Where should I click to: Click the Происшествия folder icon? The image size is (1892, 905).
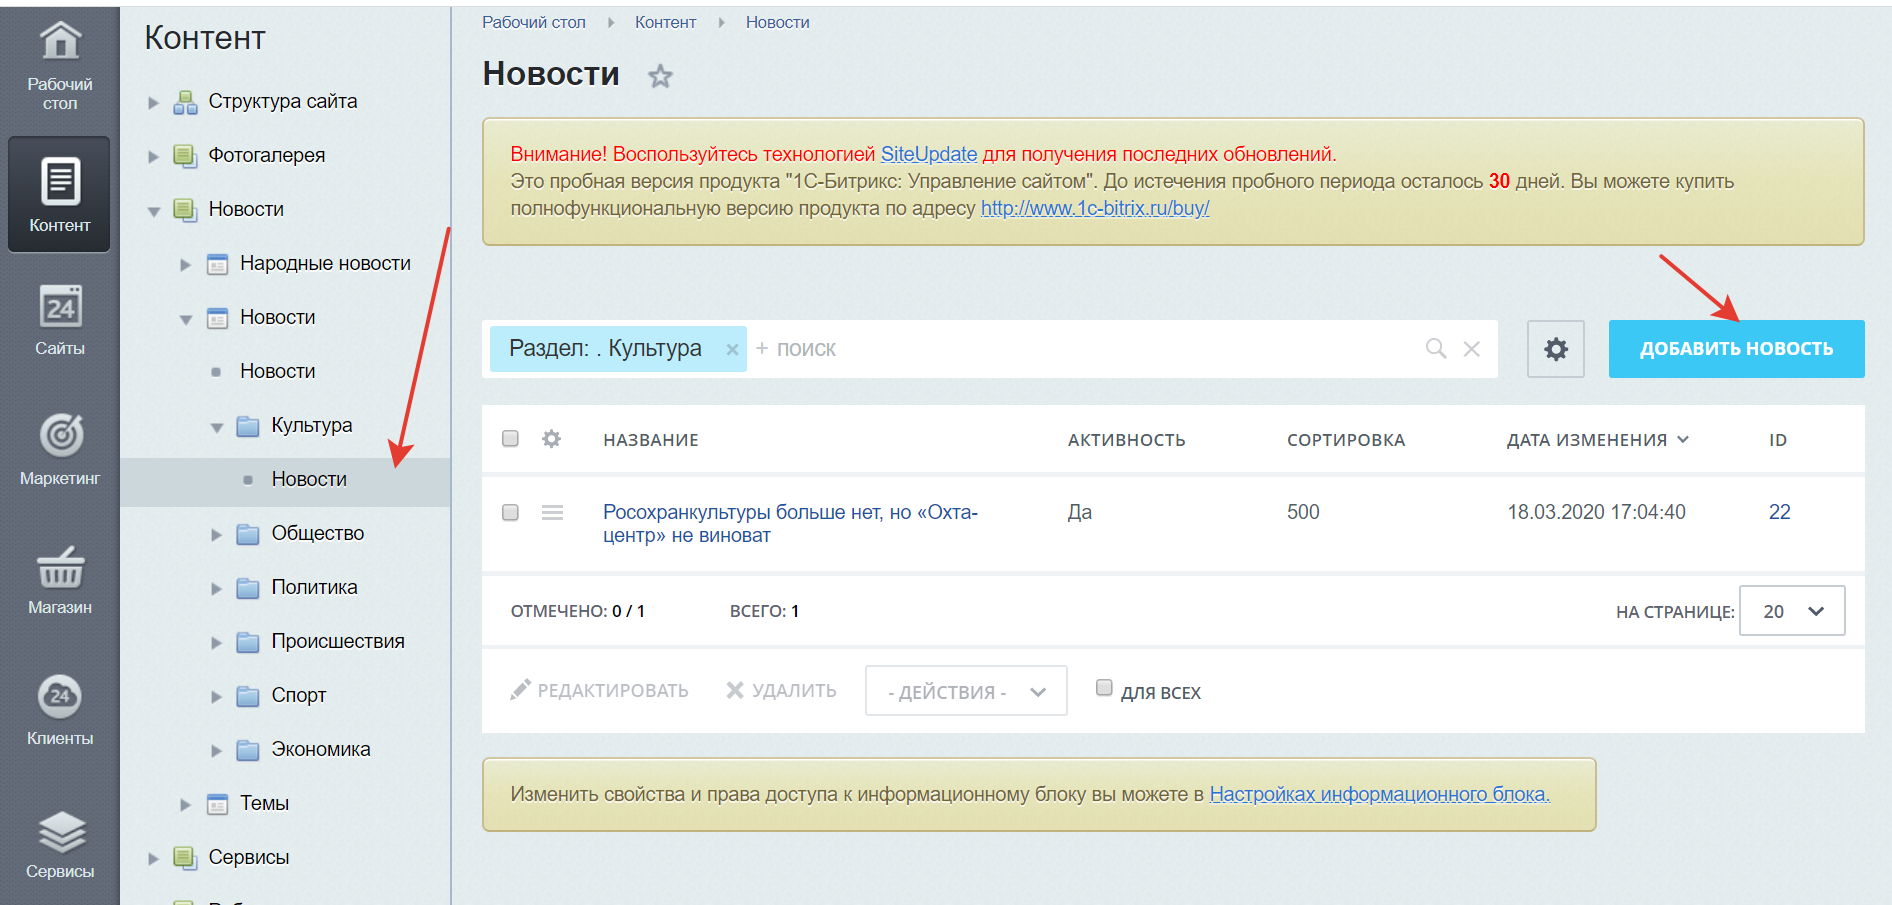[x=248, y=642]
